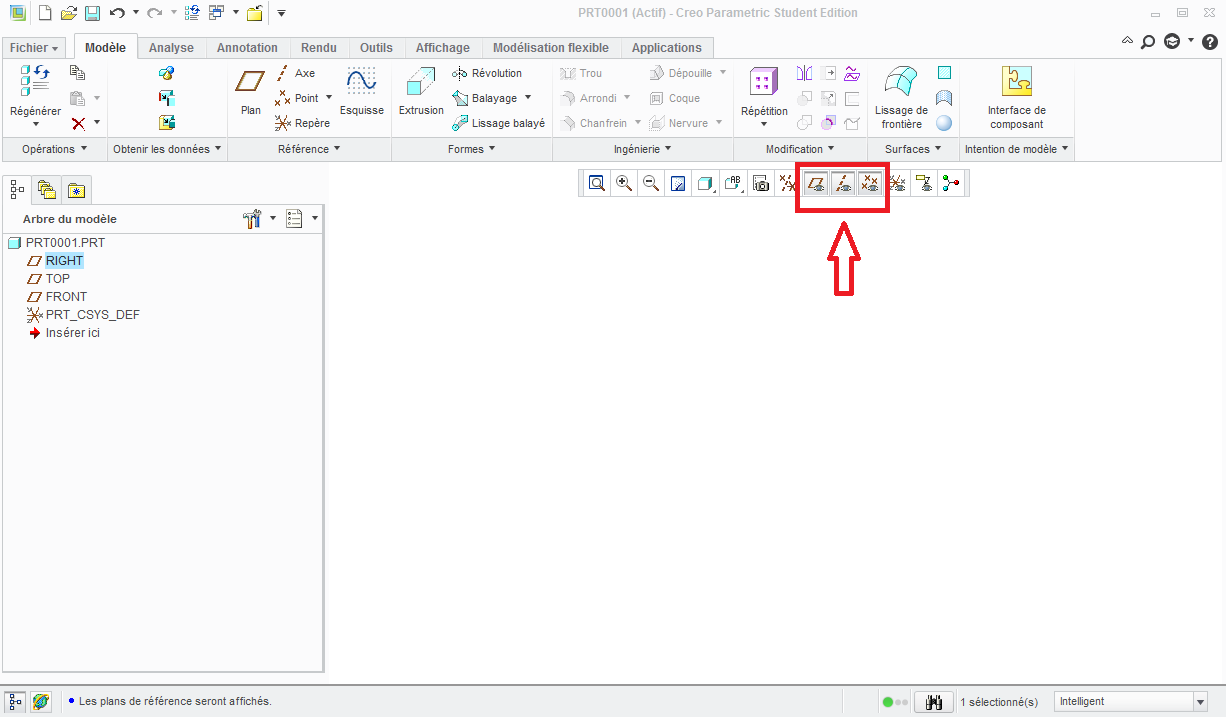Screen dimensions: 1226x717
Task: Click the copy icon in Opérations group
Action: (x=78, y=73)
